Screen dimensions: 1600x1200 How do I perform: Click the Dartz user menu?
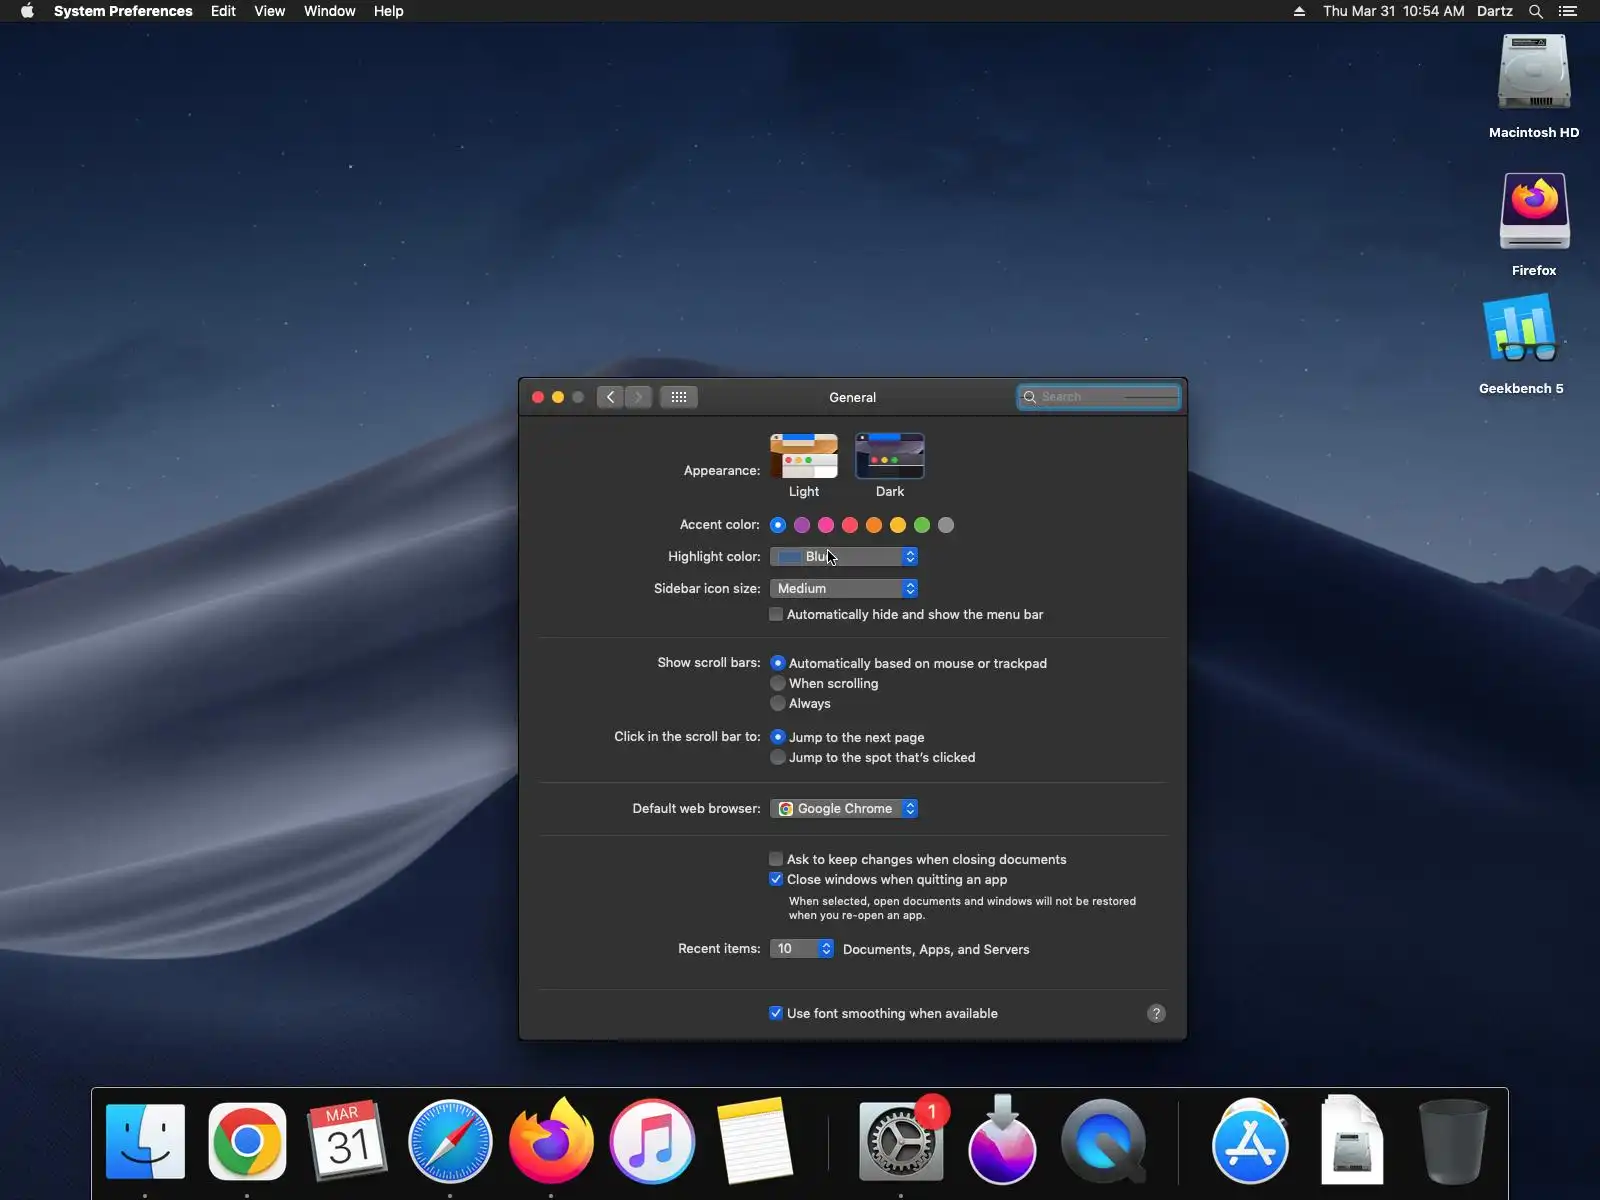1494,11
